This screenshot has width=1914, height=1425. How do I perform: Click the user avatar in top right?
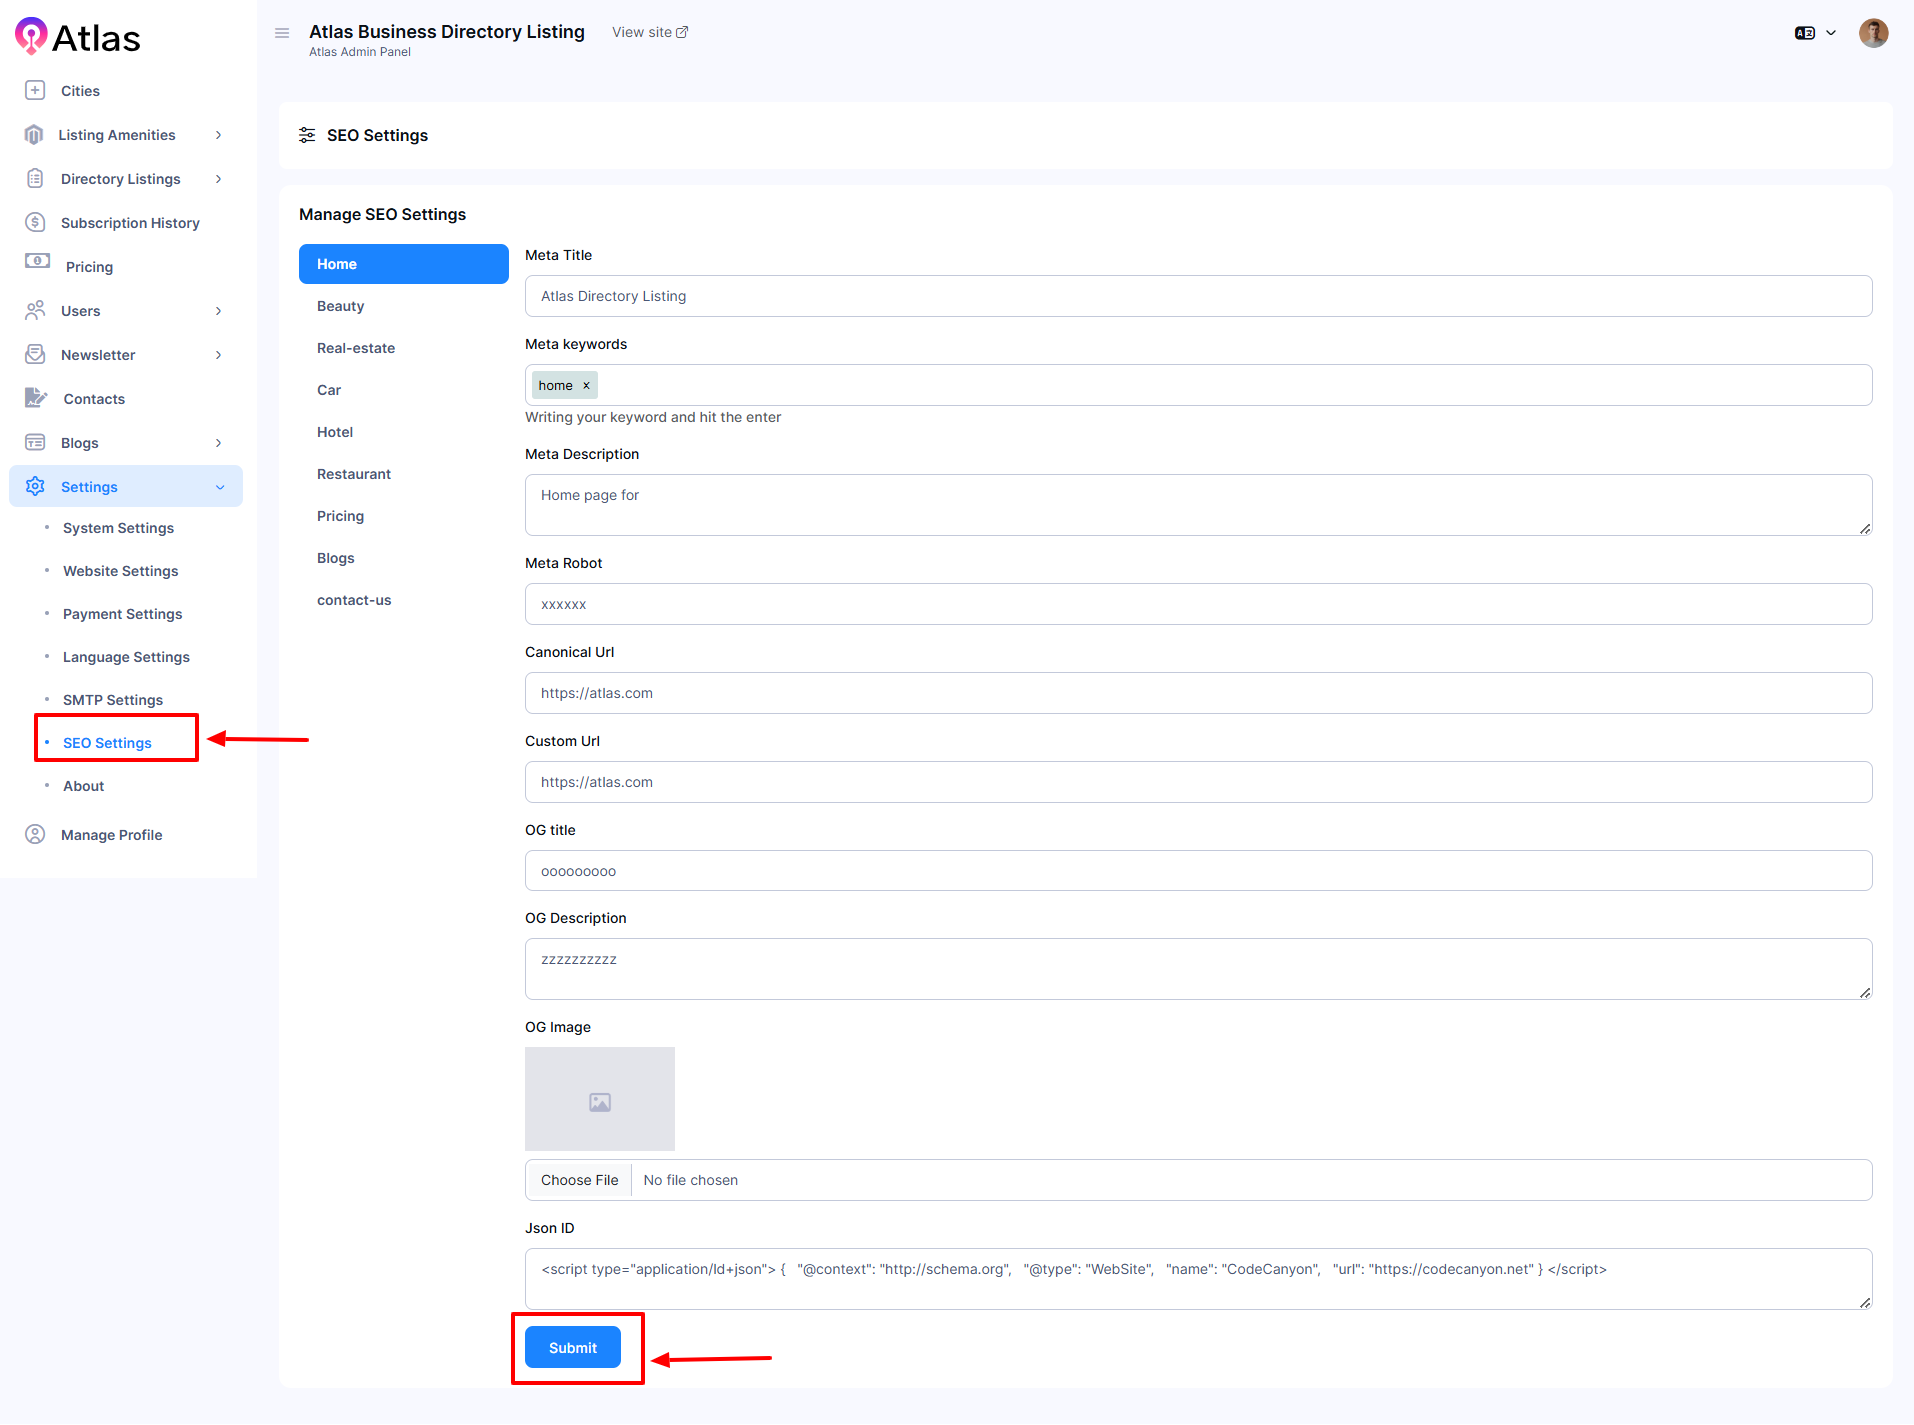click(x=1873, y=33)
